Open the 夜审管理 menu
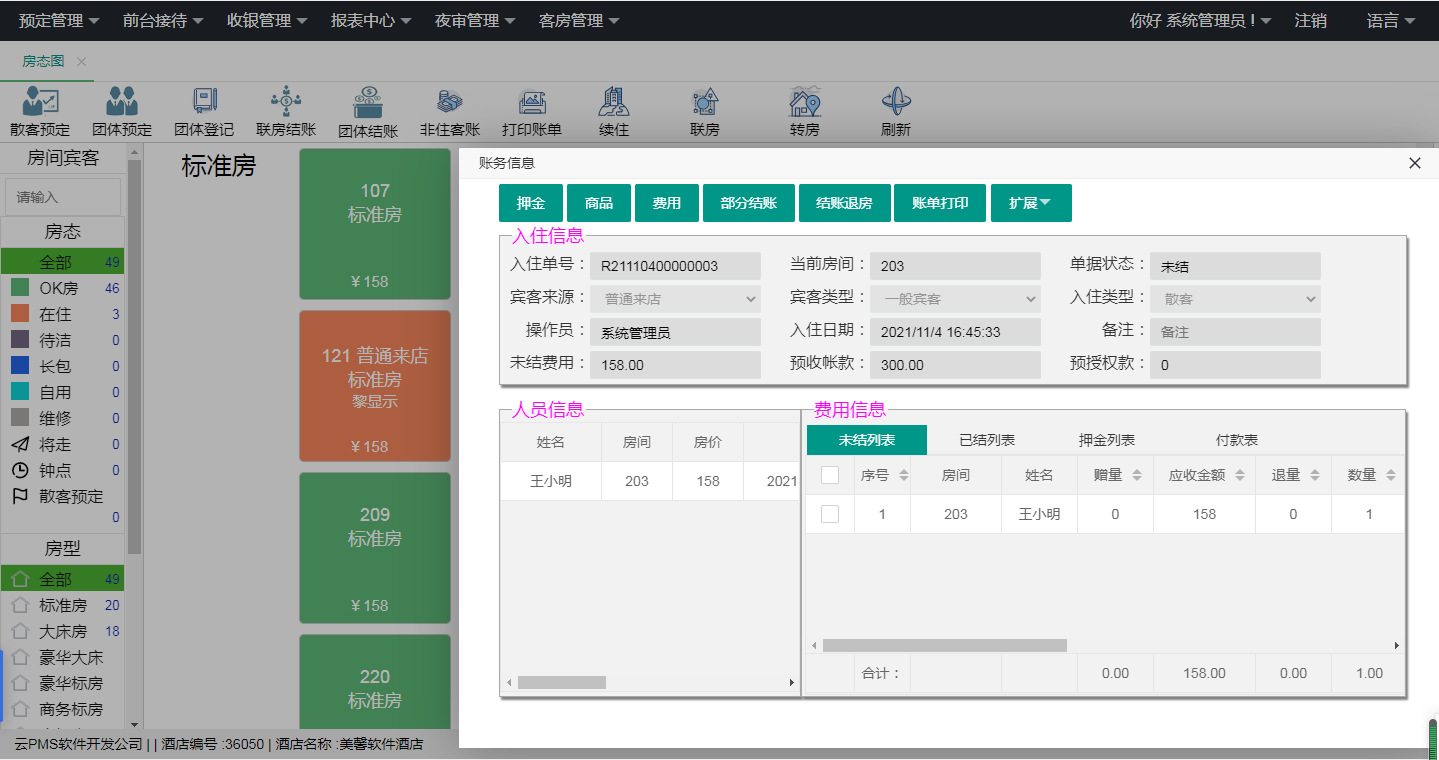Viewport: 1439px width, 760px height. point(475,20)
